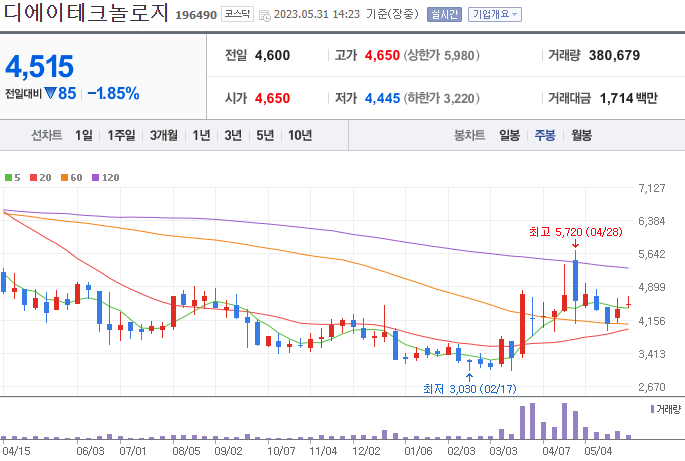
Task: Click the stock name 디에이테크놀로지
Action: 86,13
